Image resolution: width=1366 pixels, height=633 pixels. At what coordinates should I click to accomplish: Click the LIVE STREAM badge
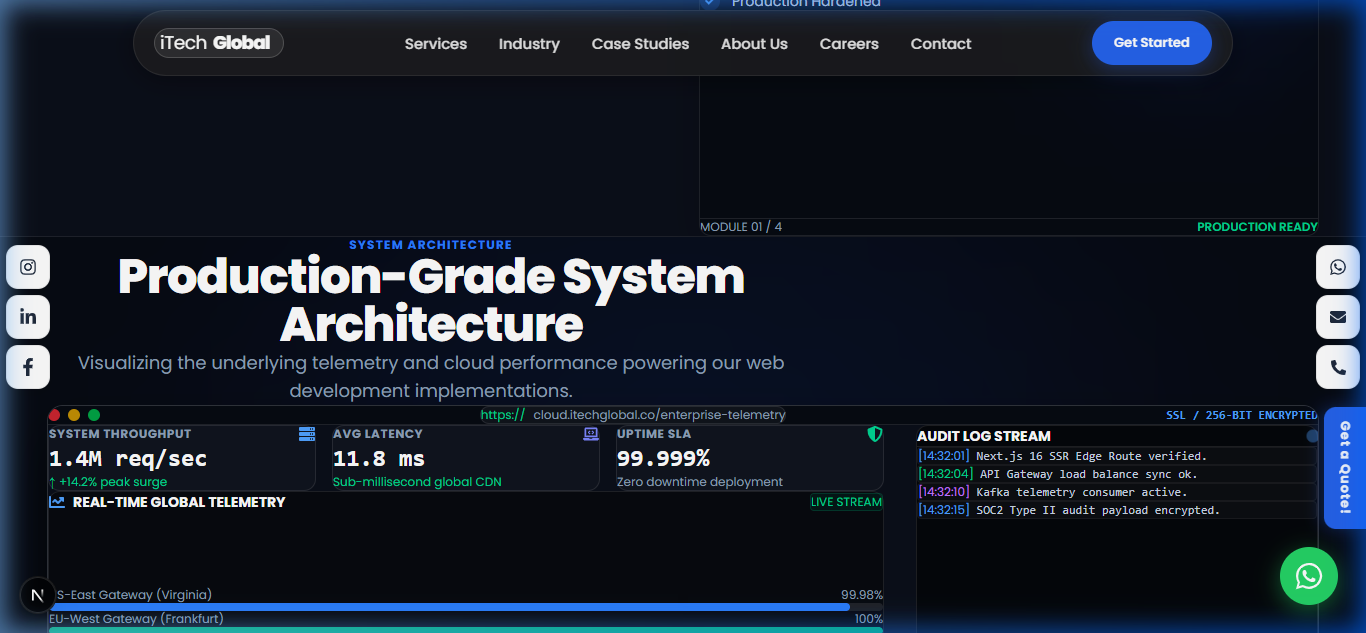click(846, 502)
